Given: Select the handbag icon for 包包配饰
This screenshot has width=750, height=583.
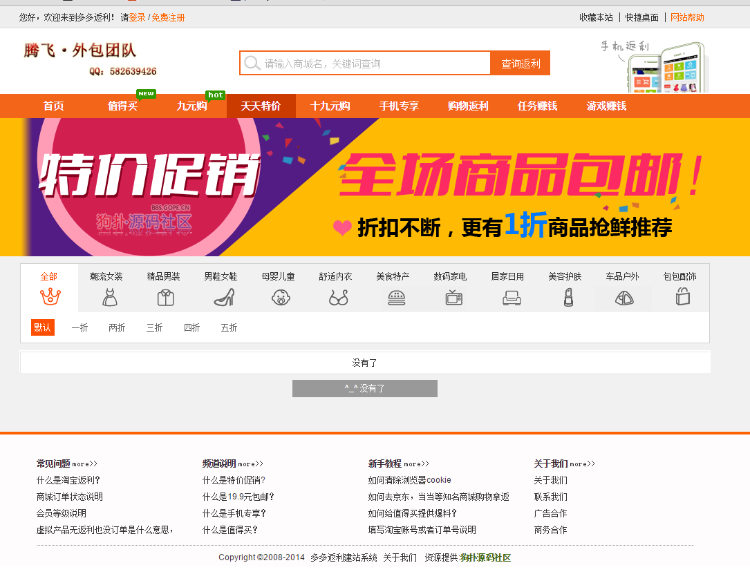Looking at the screenshot, I should coord(683,297).
